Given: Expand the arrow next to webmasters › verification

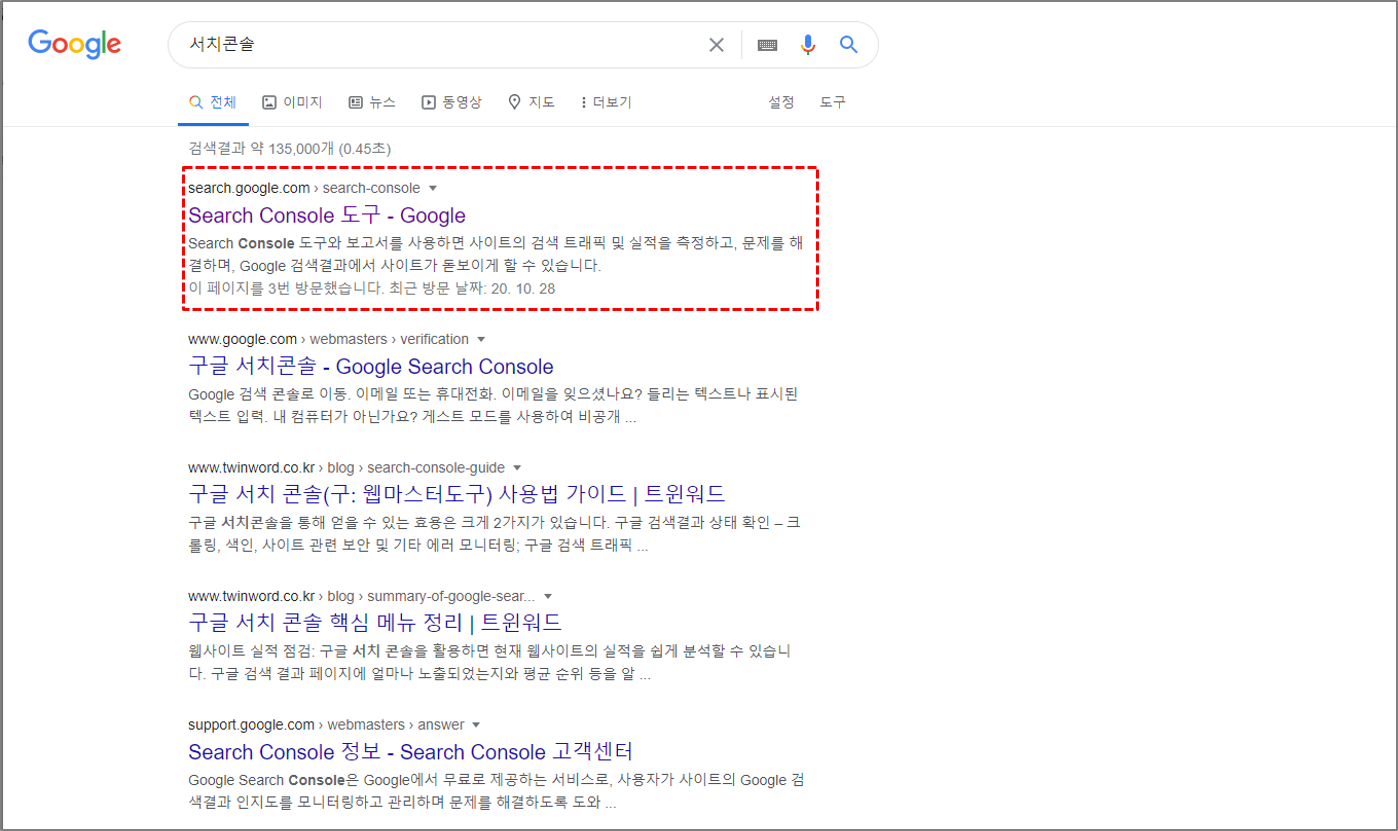Looking at the screenshot, I should (481, 339).
